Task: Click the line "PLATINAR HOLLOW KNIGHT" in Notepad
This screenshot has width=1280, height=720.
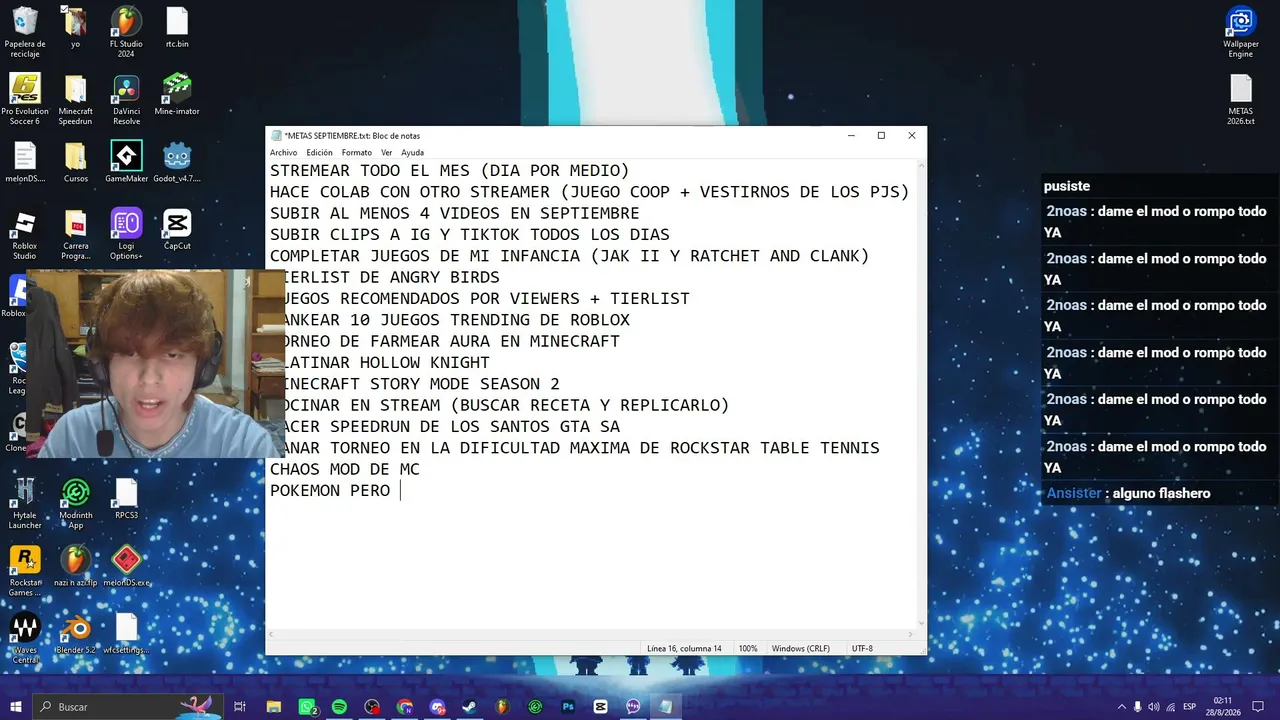Action: (x=380, y=363)
